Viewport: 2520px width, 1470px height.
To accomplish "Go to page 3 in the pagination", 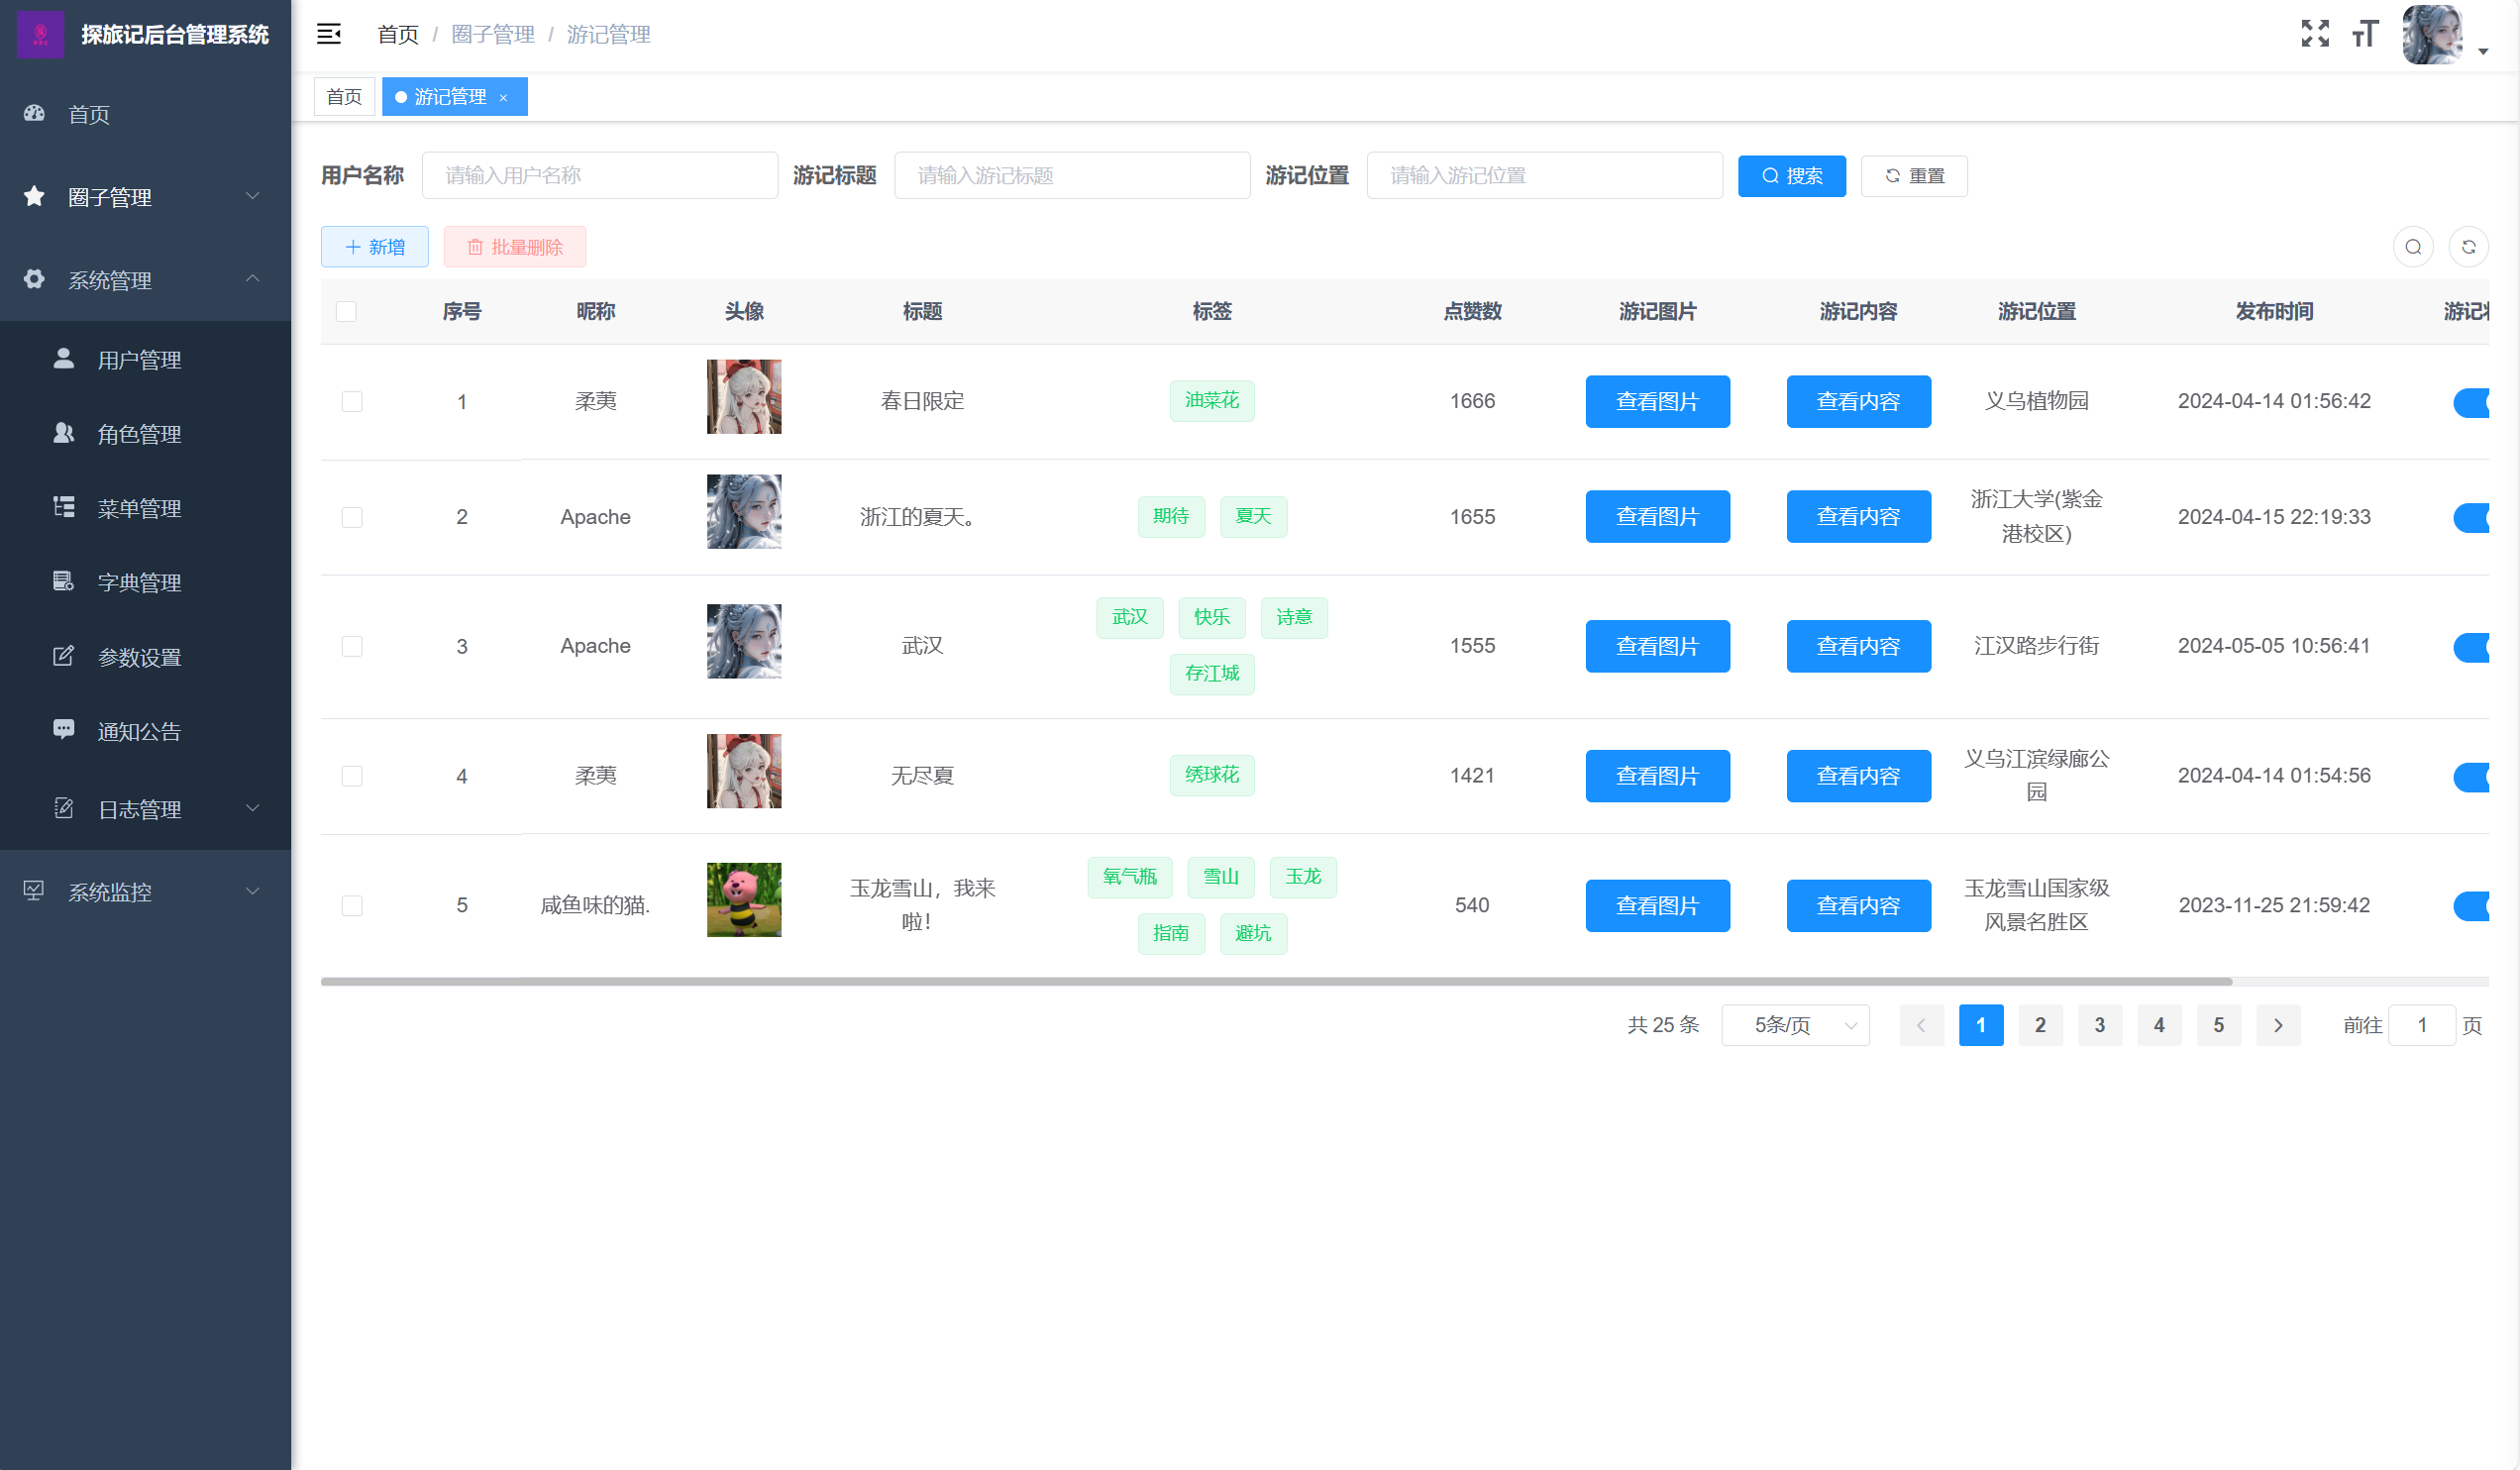I will pyautogui.click(x=2099, y=1025).
